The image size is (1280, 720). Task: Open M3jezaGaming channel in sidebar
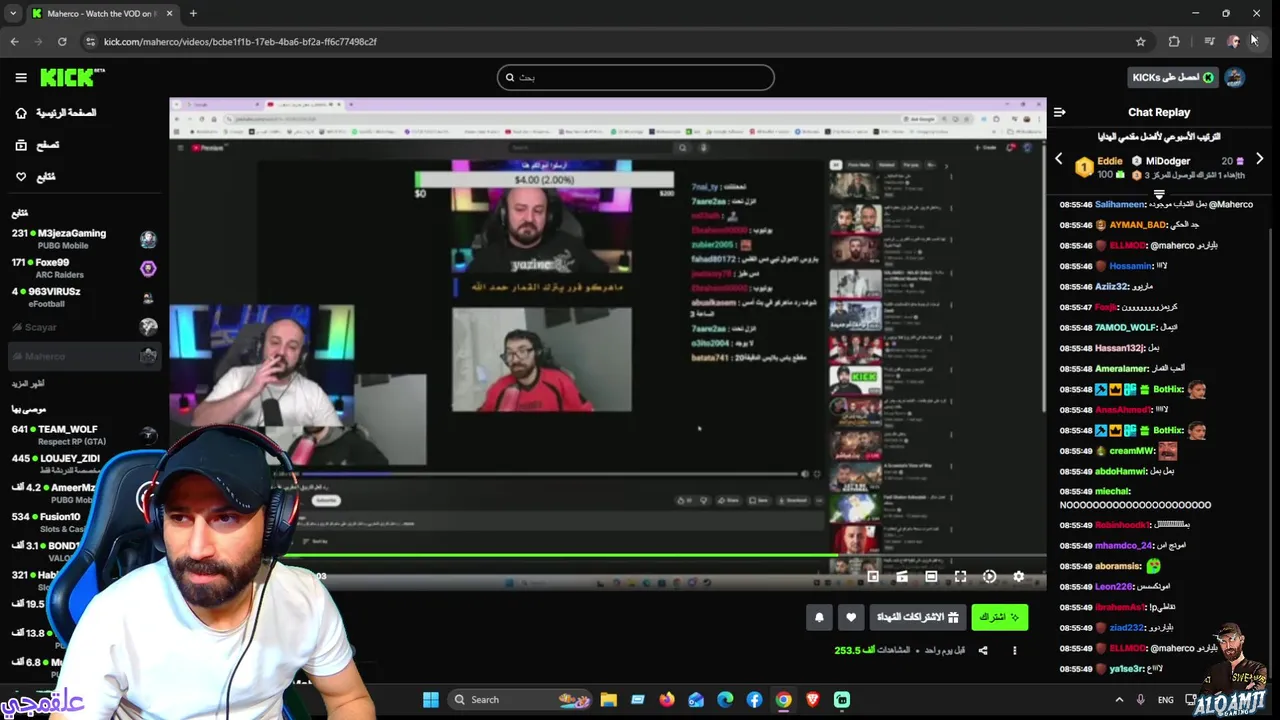coord(84,239)
